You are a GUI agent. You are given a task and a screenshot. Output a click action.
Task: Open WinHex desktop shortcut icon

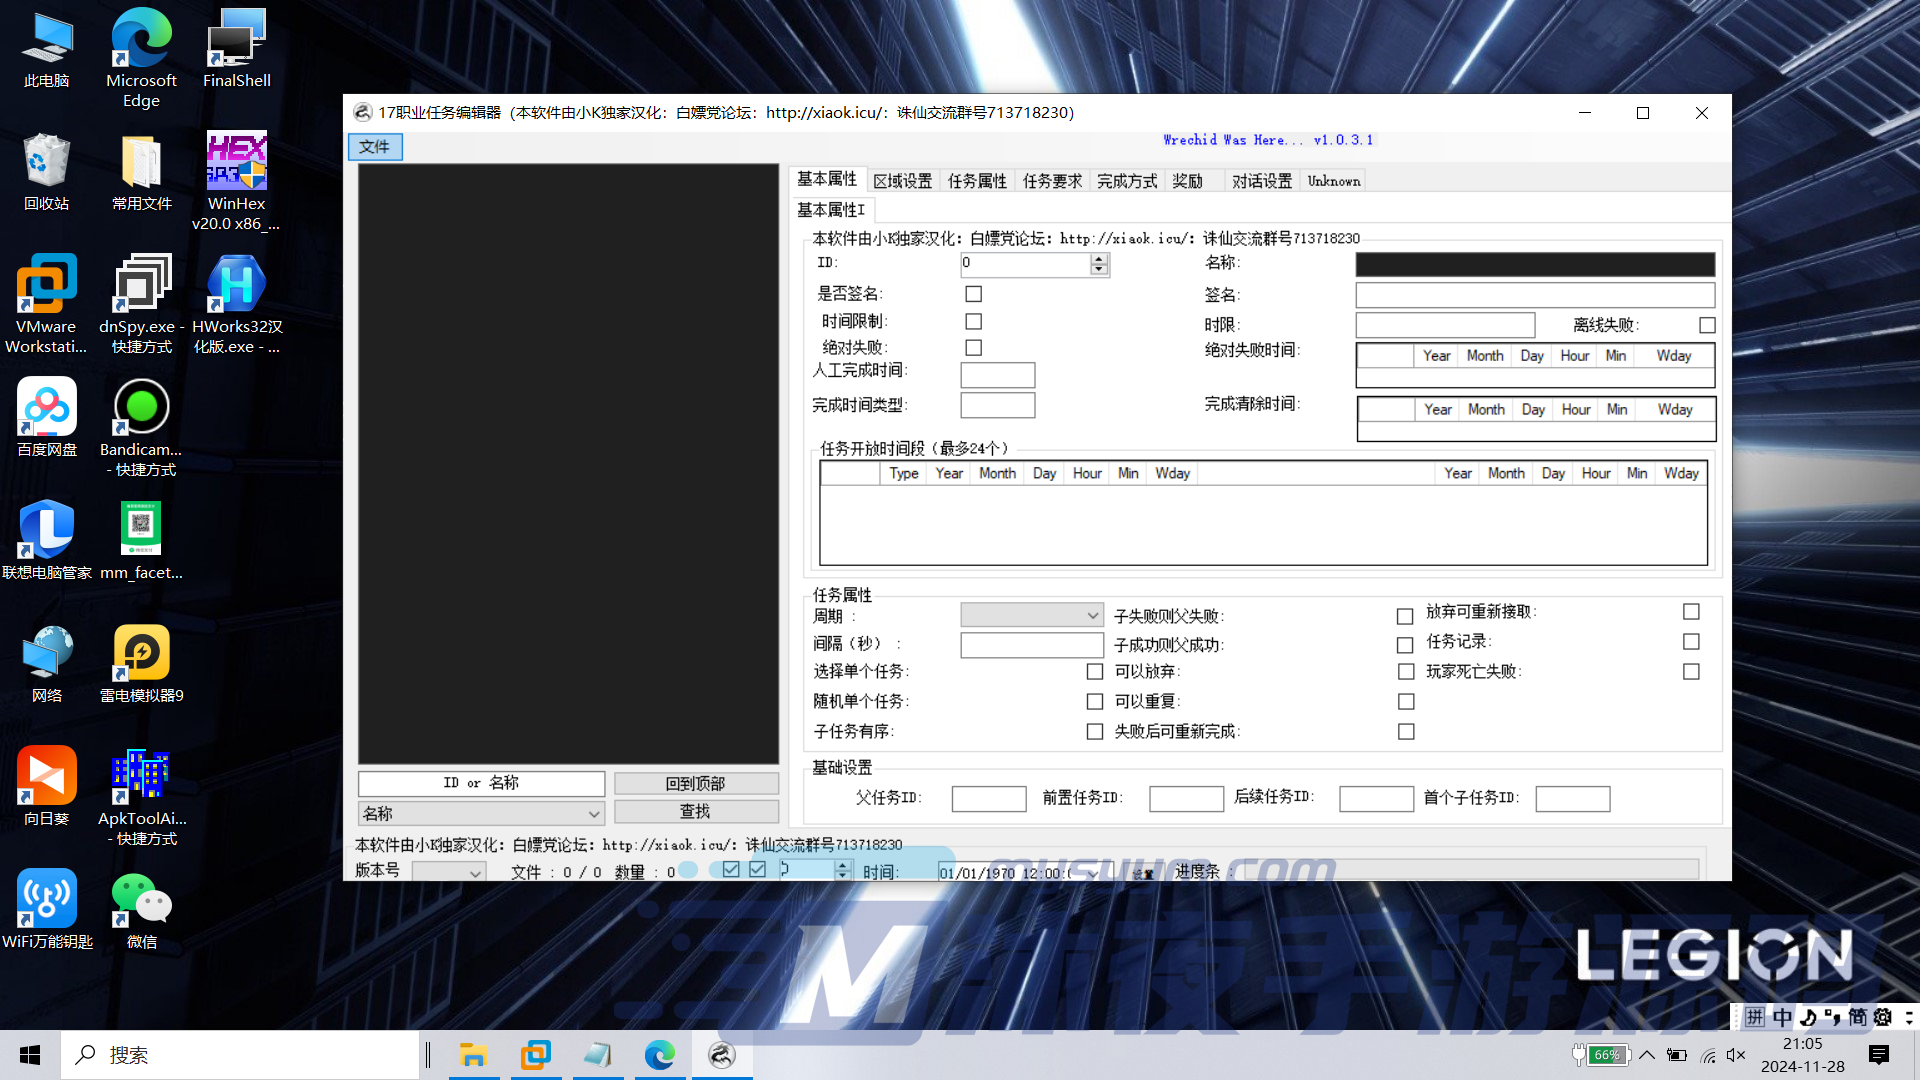(x=236, y=161)
